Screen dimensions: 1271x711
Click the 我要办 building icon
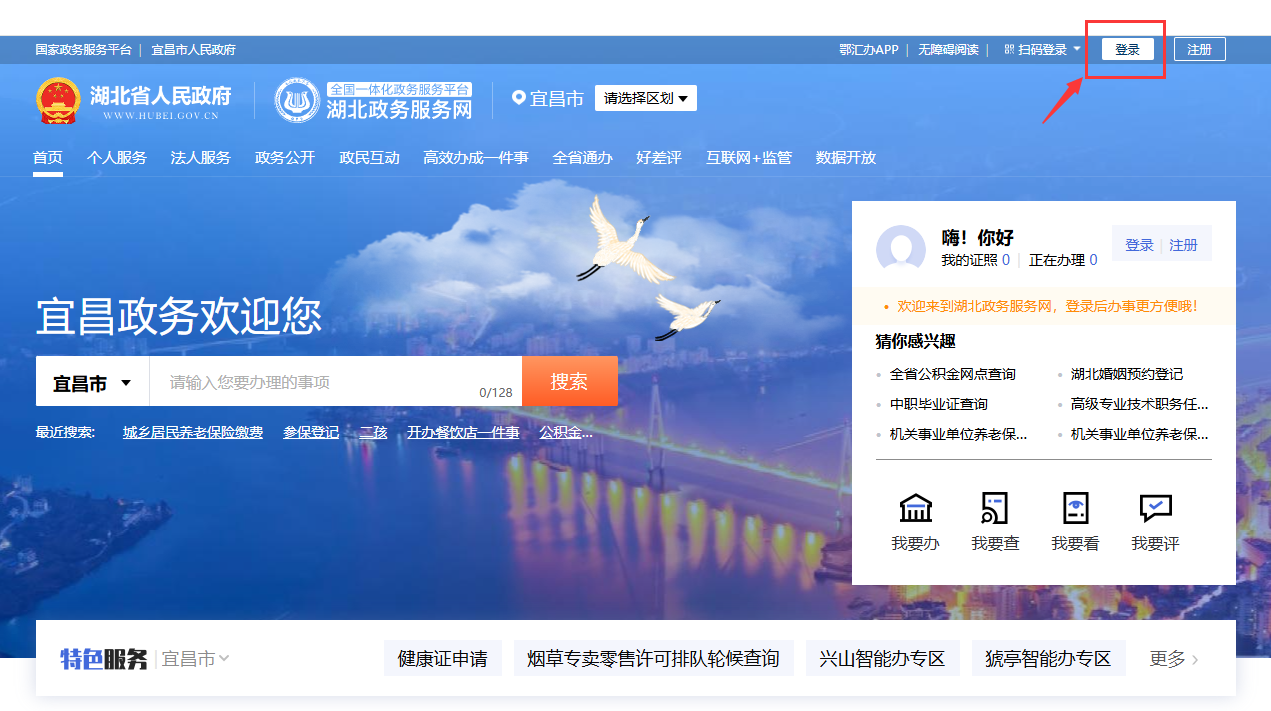coord(915,508)
